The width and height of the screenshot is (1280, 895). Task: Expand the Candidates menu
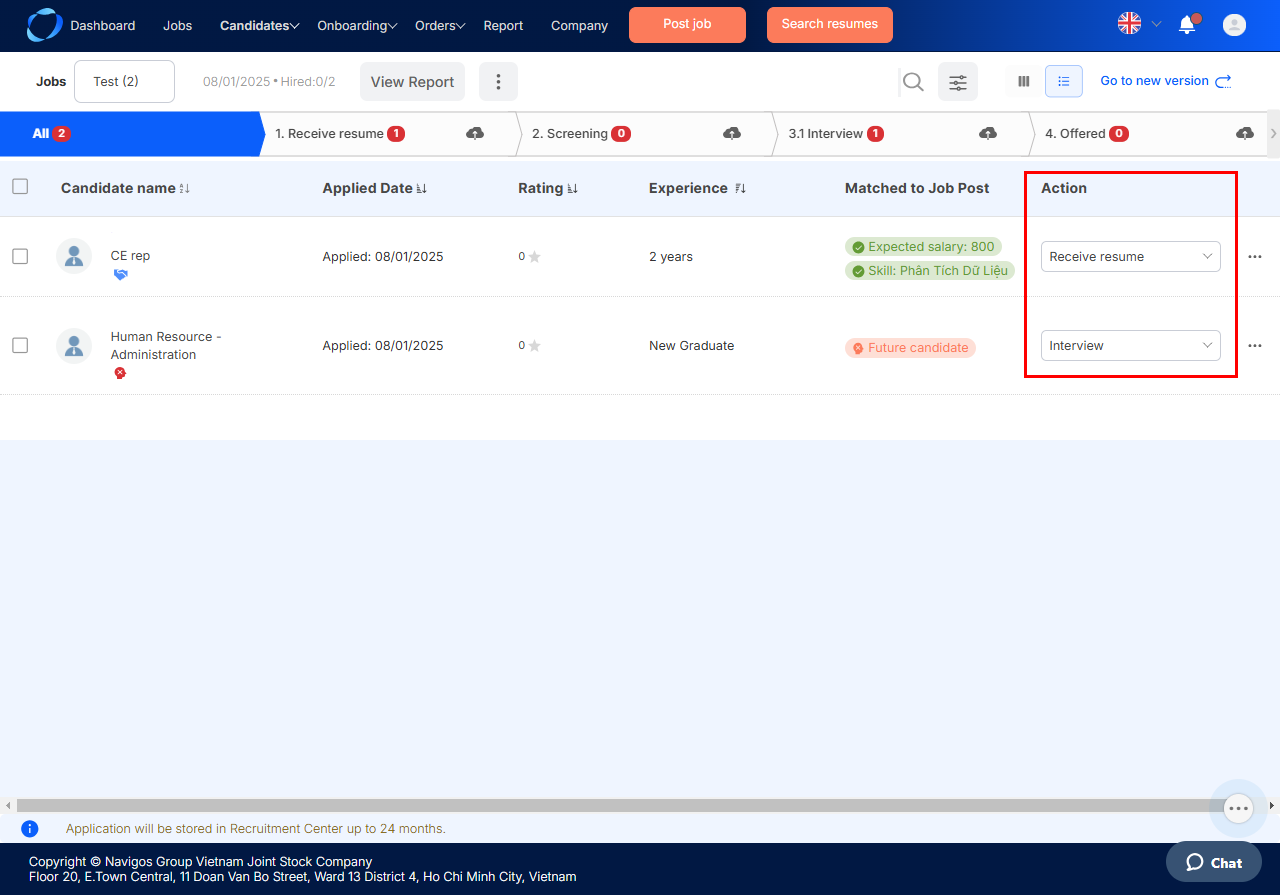(259, 26)
